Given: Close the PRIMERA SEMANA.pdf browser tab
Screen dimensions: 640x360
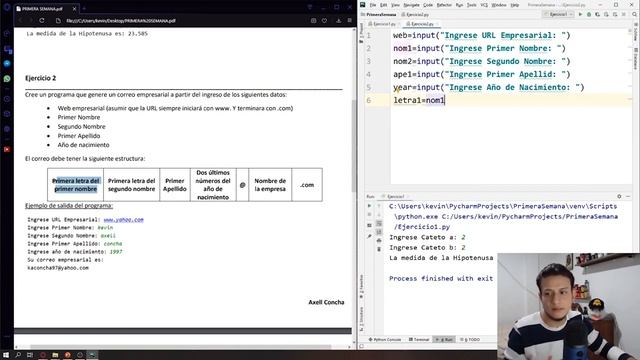Looking at the screenshot, I should pos(74,8).
